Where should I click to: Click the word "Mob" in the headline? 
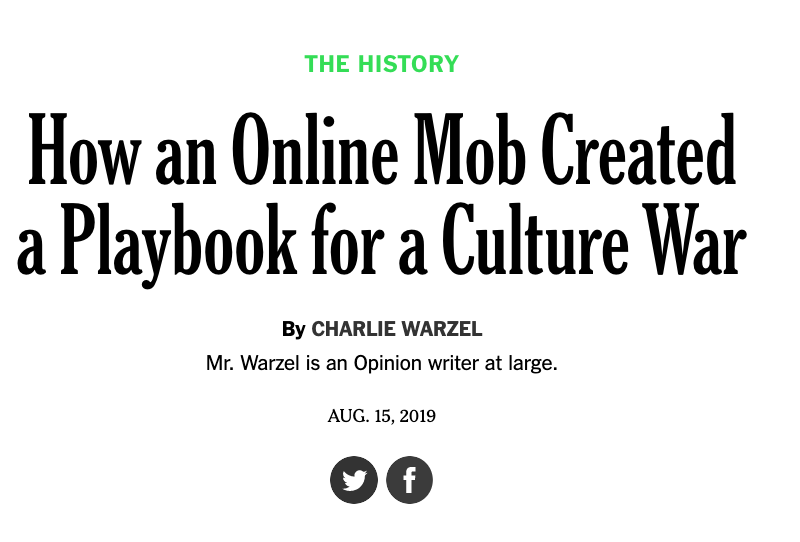(470, 149)
